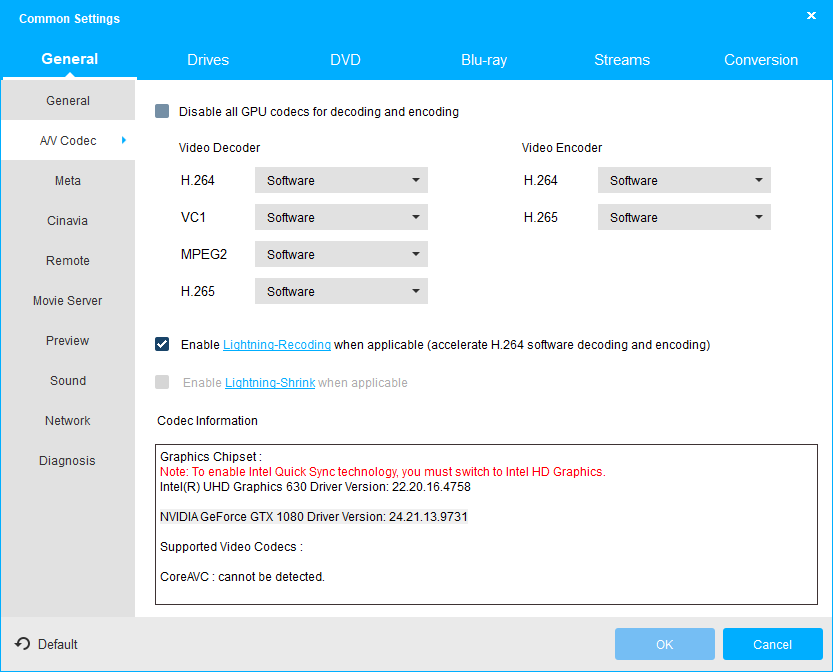Image resolution: width=833 pixels, height=672 pixels.
Task: Switch to the DVD tab
Action: (345, 59)
